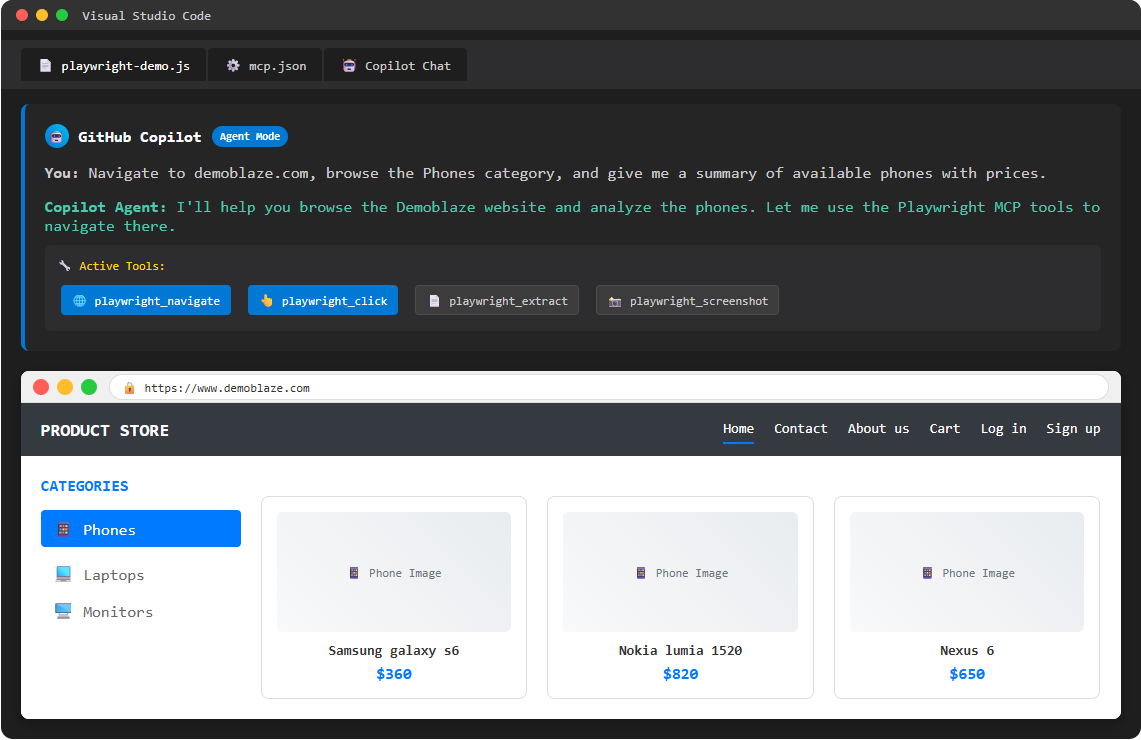This screenshot has width=1141, height=740.
Task: Click the Nokia lumia 1520 product title
Action: coord(680,651)
